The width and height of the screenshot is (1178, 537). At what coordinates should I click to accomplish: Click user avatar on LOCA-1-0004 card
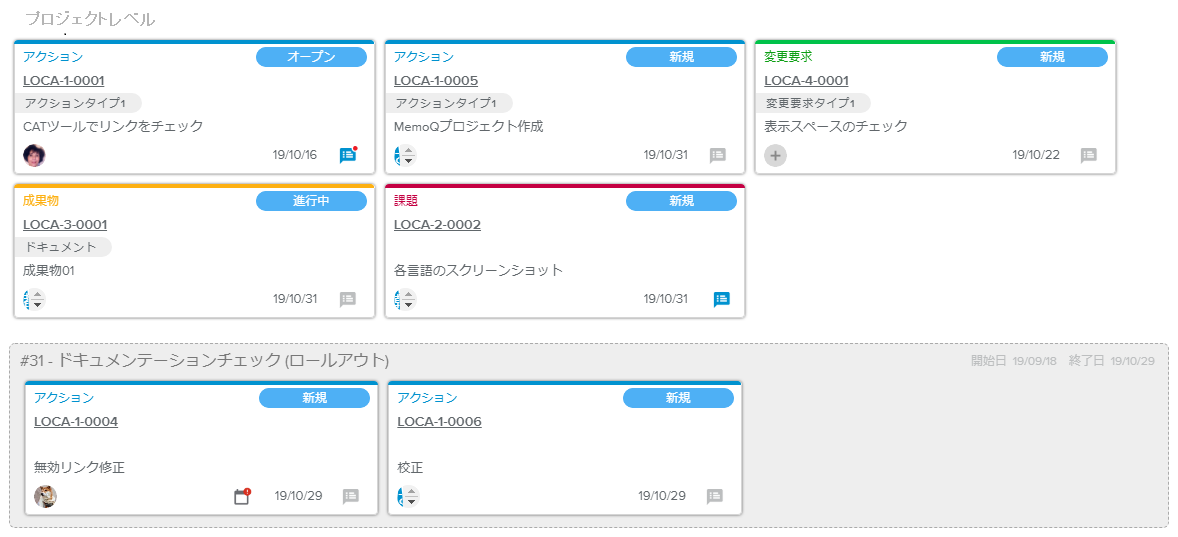click(x=45, y=496)
